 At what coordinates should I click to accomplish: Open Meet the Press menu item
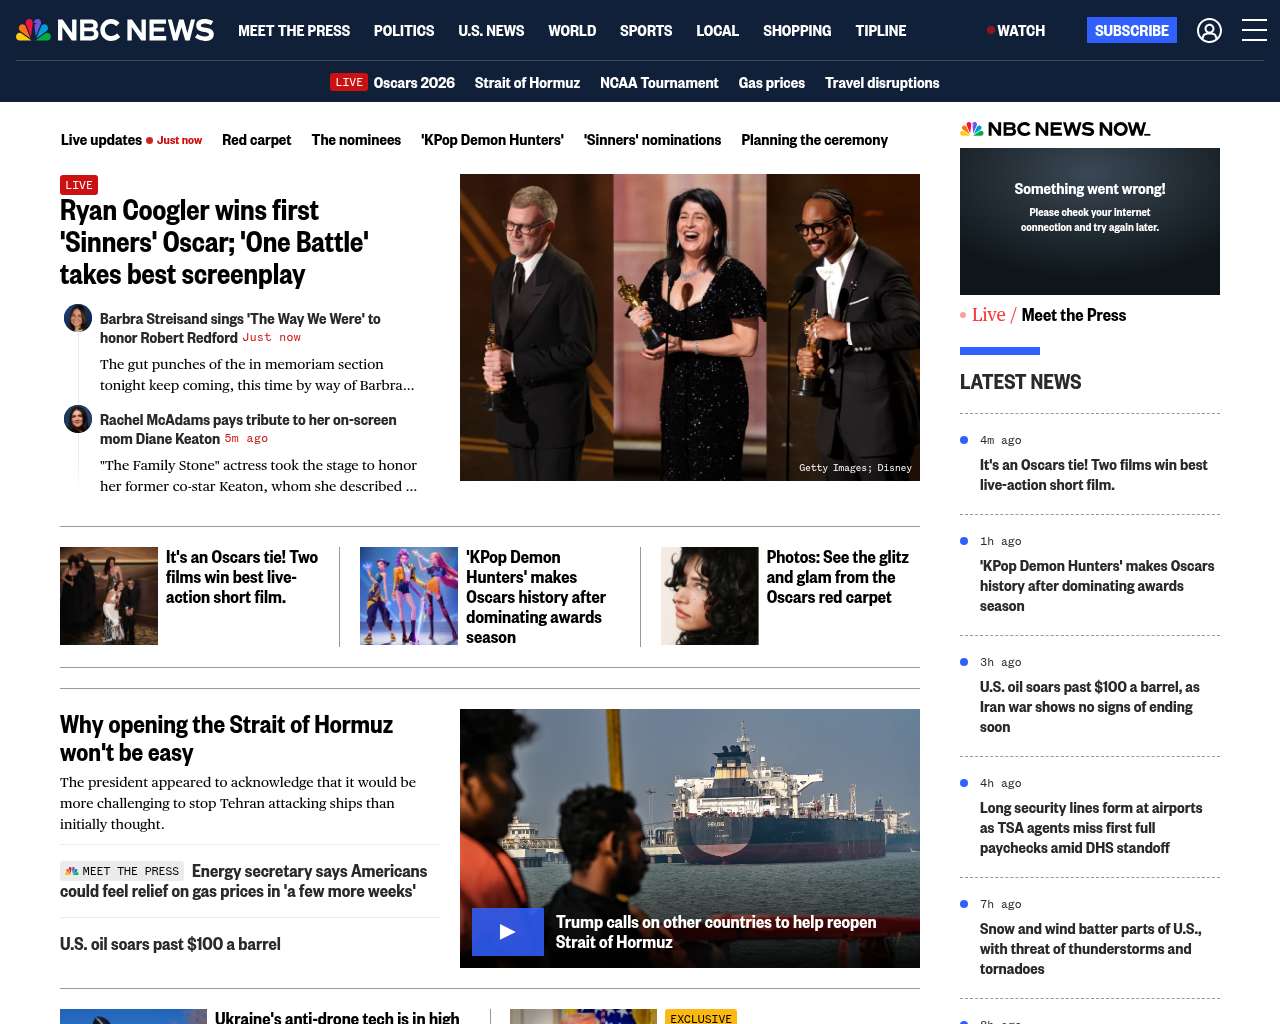[x=294, y=31]
